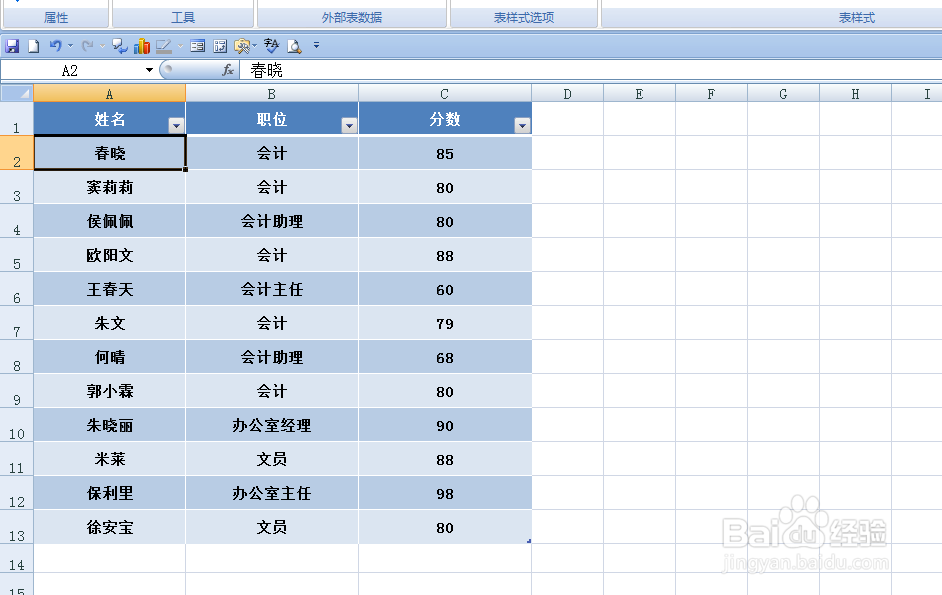Open the 分数 column filter dropdown

[522, 125]
